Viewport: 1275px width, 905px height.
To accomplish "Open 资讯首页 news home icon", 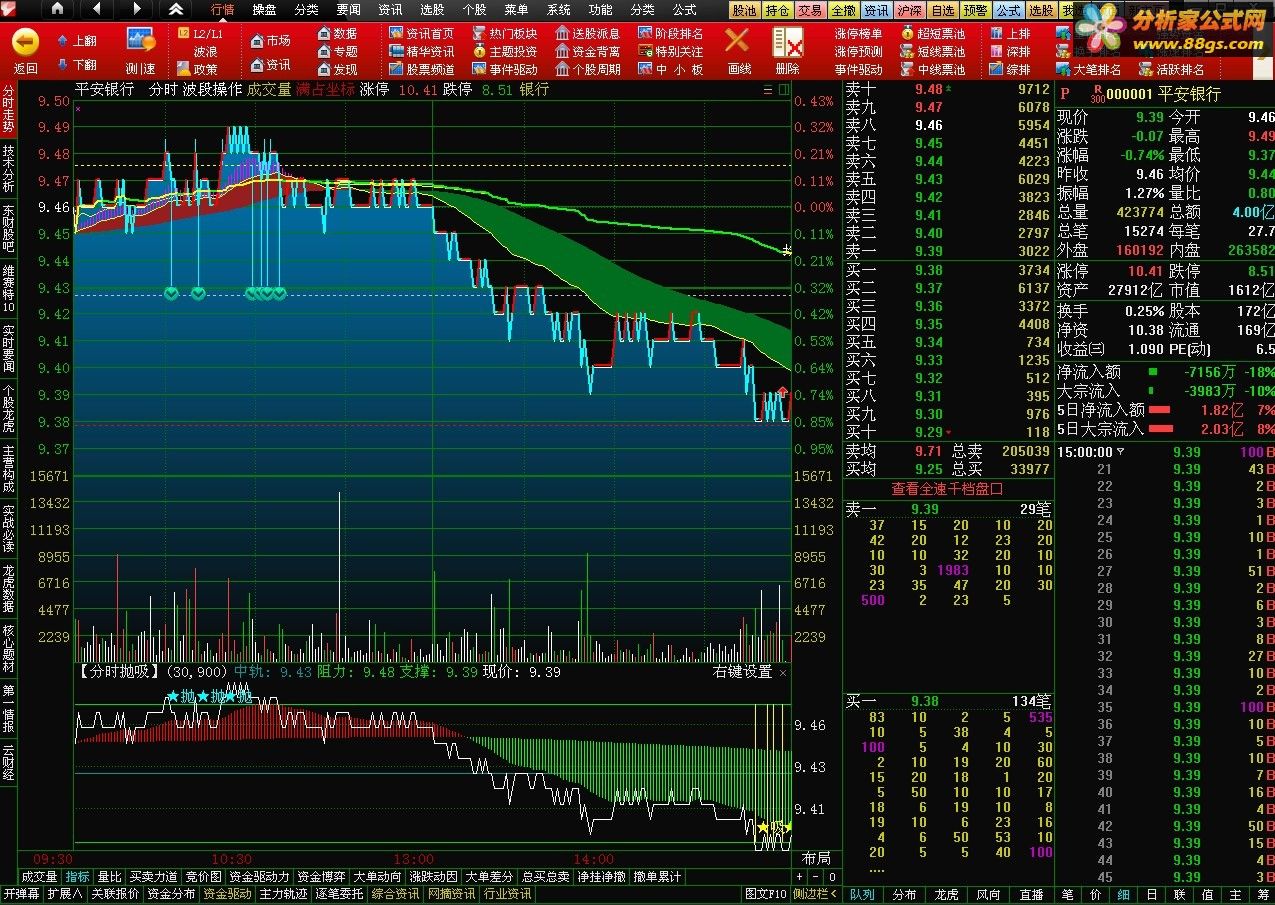I will 396,33.
